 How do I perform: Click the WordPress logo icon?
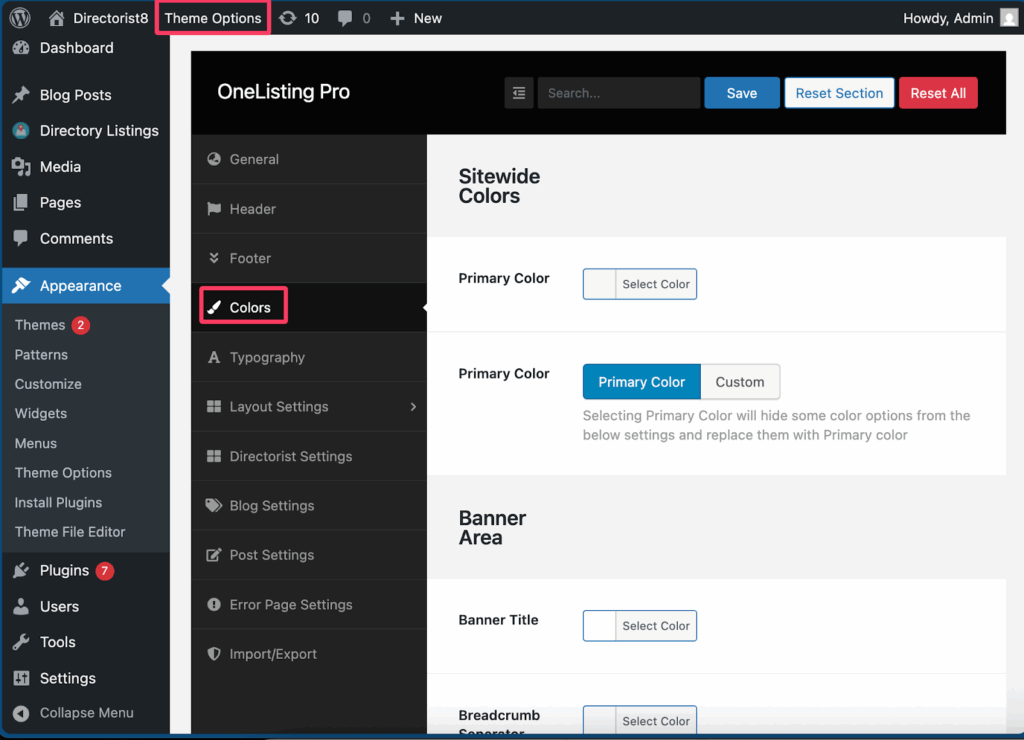21,18
